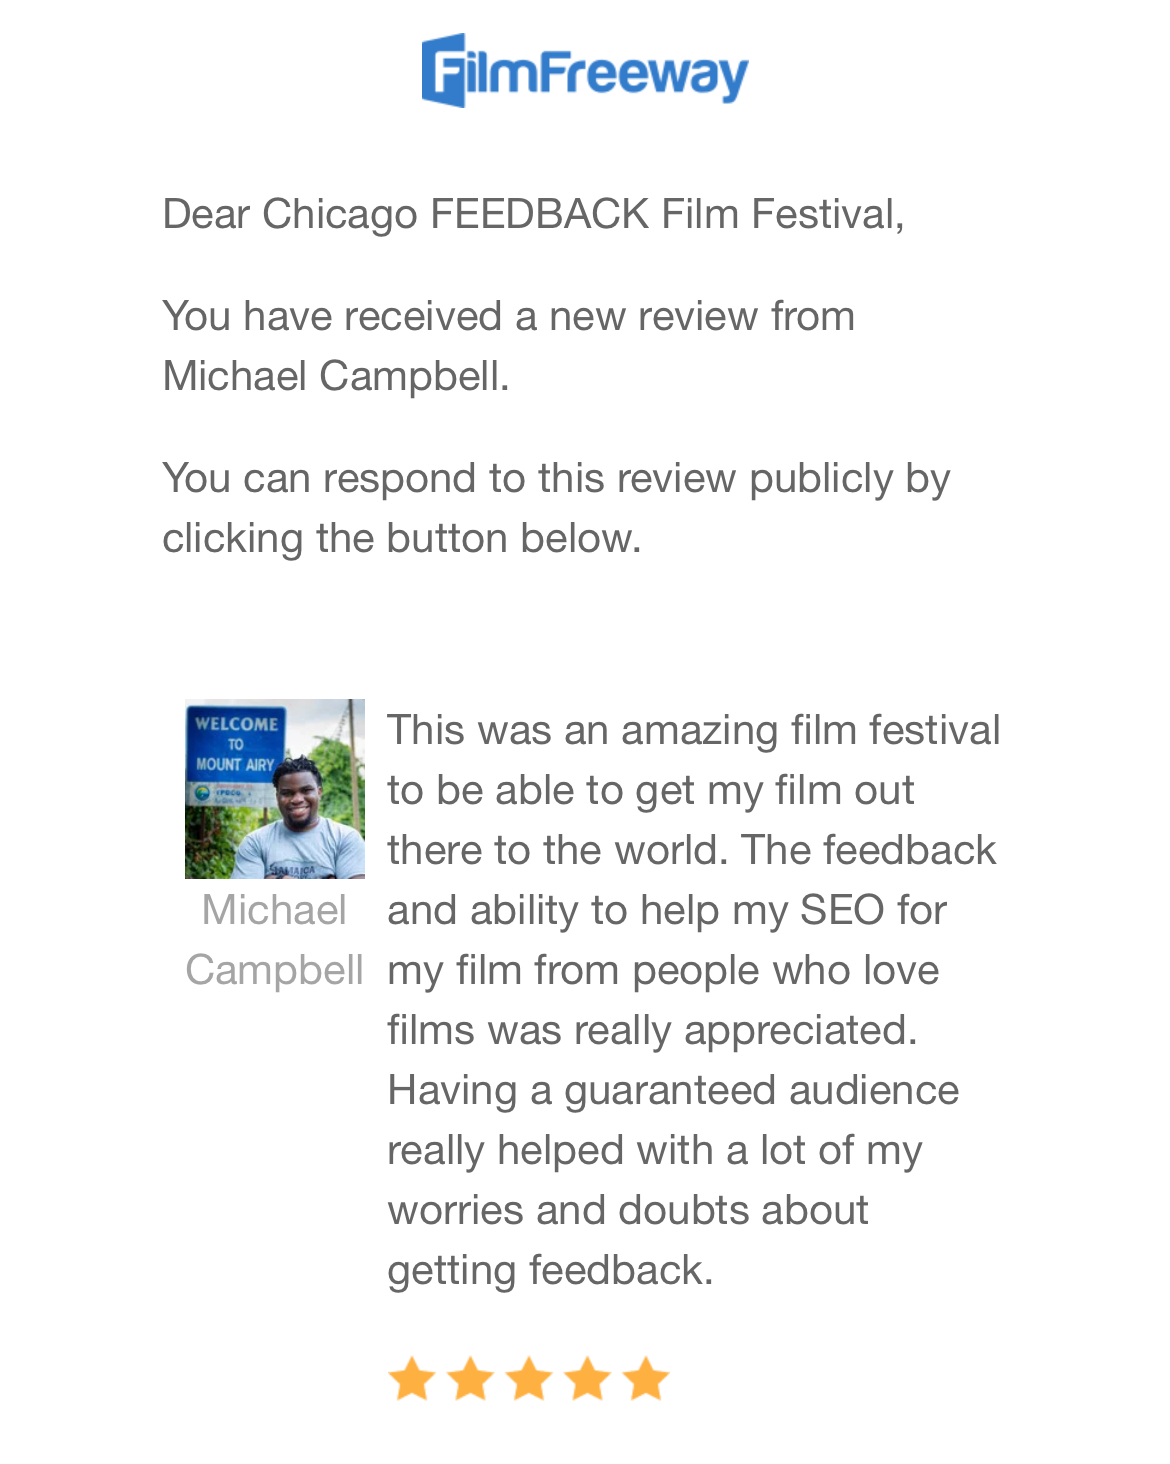Click the 'You have received a new review' line
The width and height of the screenshot is (1170, 1464).
508,316
